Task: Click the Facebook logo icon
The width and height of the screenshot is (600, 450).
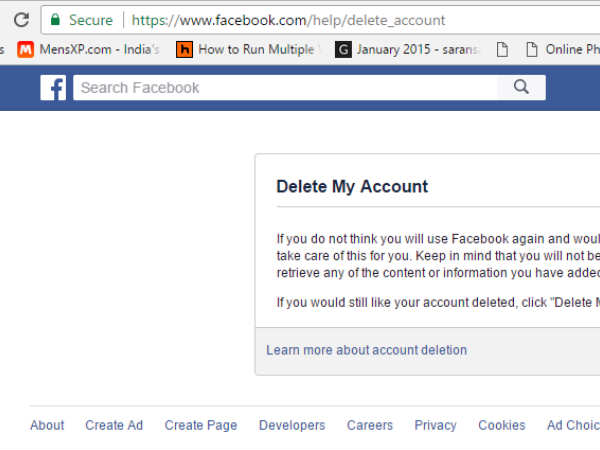Action: 53,88
